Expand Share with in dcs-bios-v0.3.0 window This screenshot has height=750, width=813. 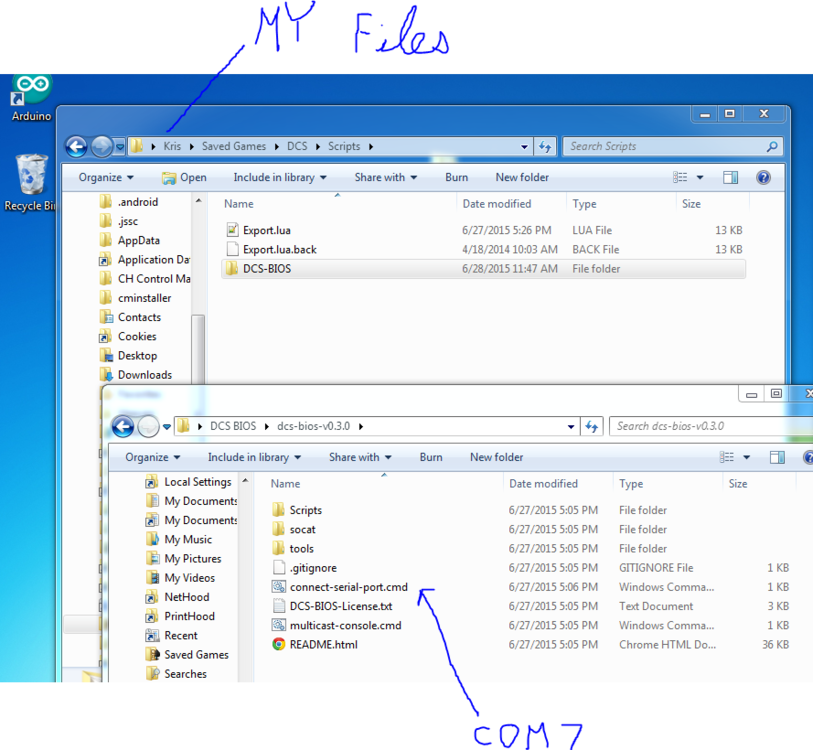point(360,457)
